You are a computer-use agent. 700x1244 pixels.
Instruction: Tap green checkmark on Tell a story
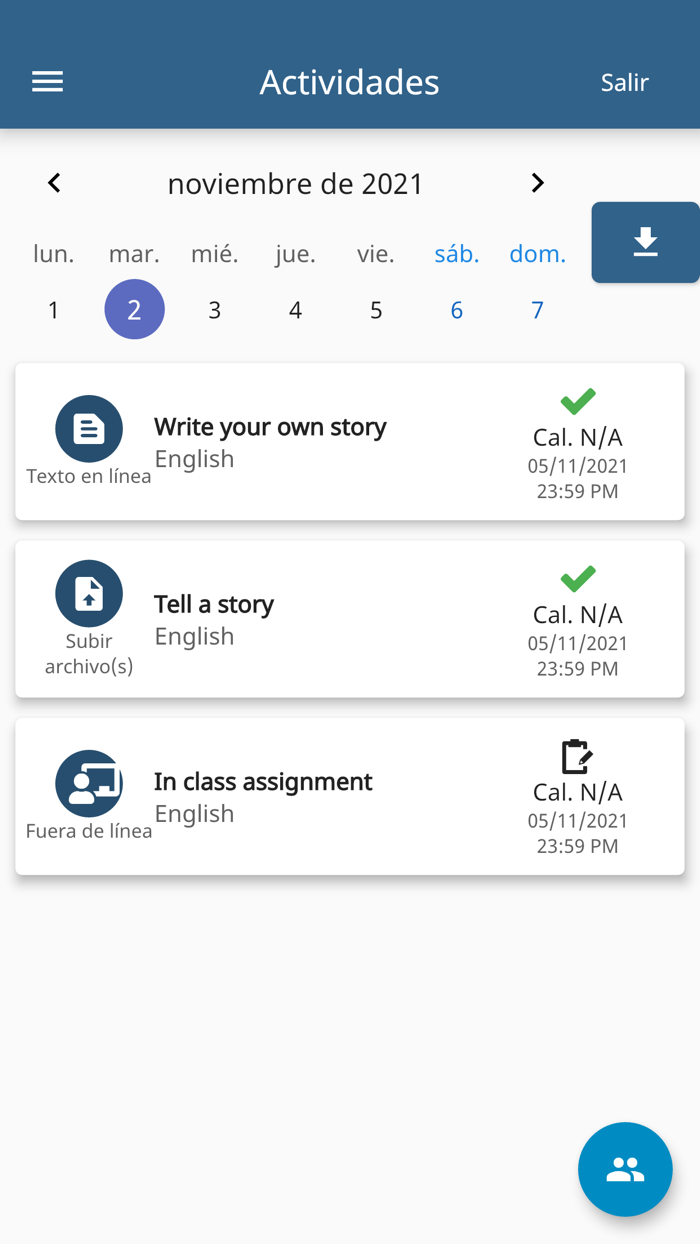578,578
